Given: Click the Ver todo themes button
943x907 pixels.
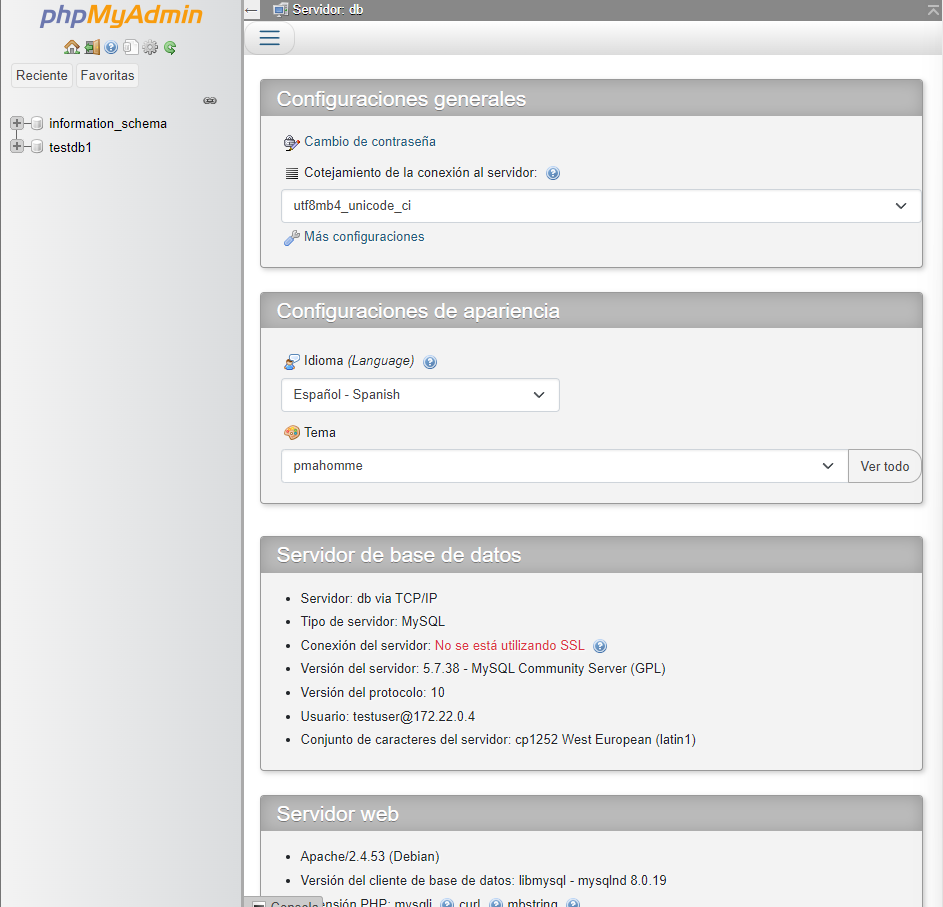Looking at the screenshot, I should pos(885,466).
